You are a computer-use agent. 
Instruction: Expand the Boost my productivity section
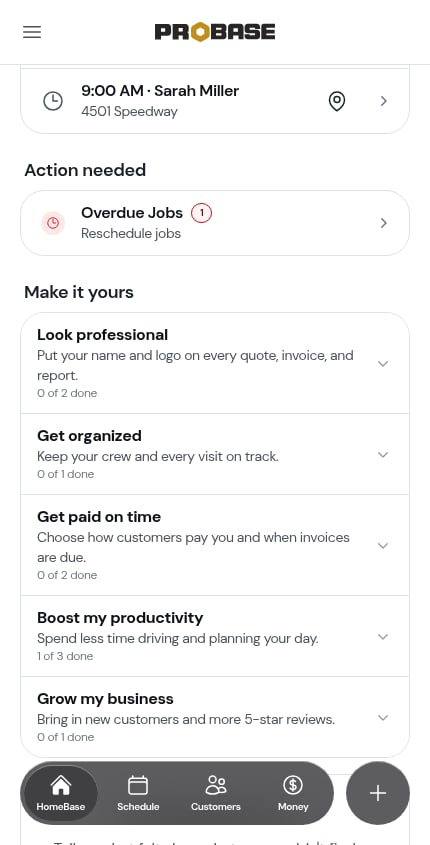tap(215, 636)
